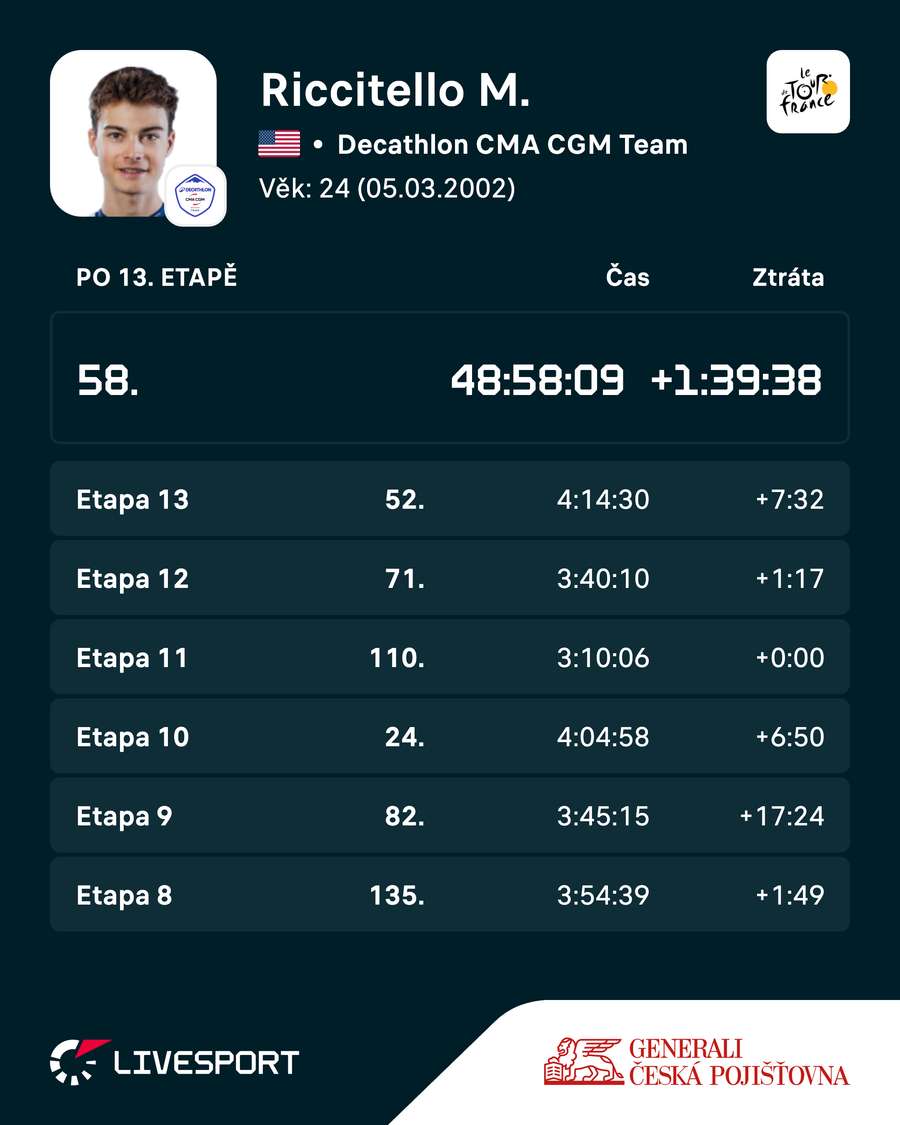
Task: Select the Etapa 8 row
Action: tap(450, 895)
